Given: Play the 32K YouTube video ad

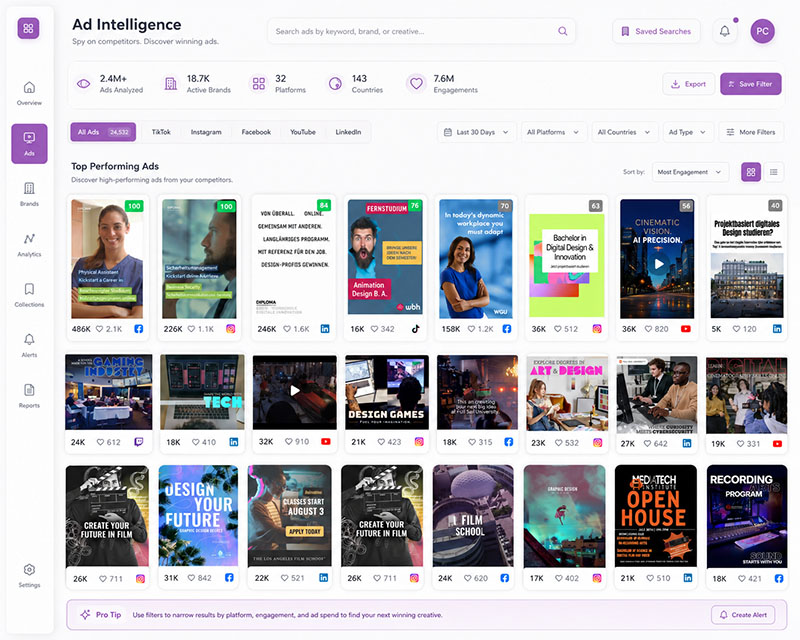Looking at the screenshot, I should pyautogui.click(x=295, y=391).
